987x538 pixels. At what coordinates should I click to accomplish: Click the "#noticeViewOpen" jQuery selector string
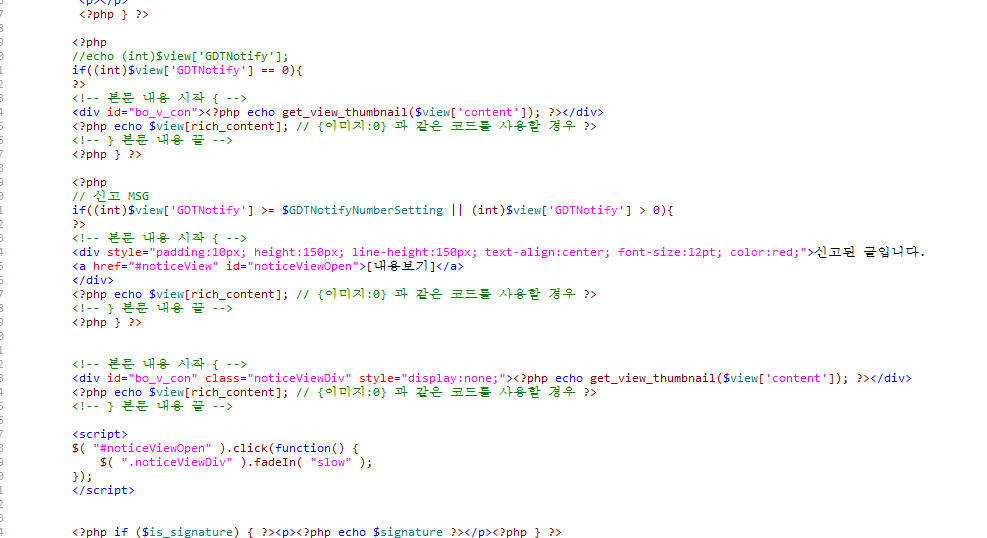pyautogui.click(x=152, y=448)
